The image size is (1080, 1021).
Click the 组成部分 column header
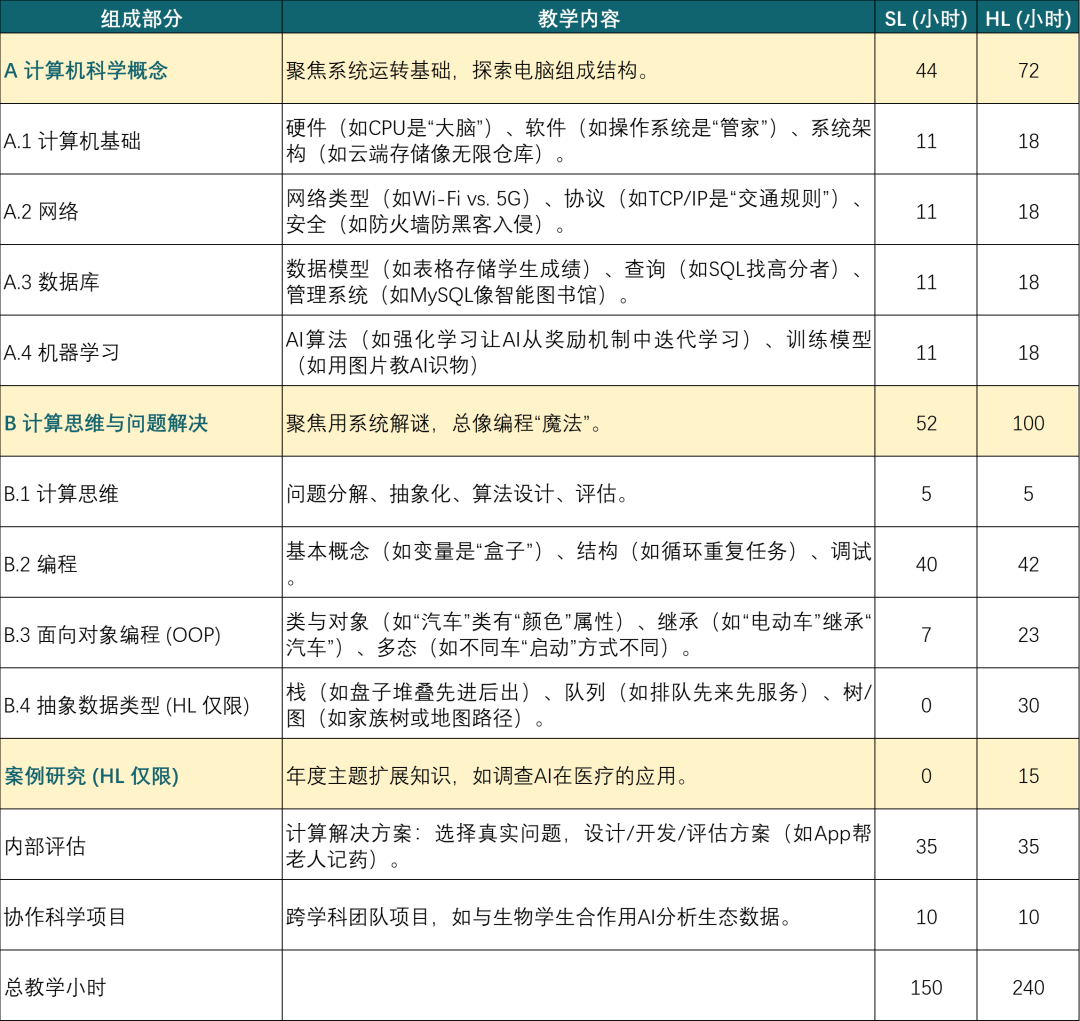(141, 19)
